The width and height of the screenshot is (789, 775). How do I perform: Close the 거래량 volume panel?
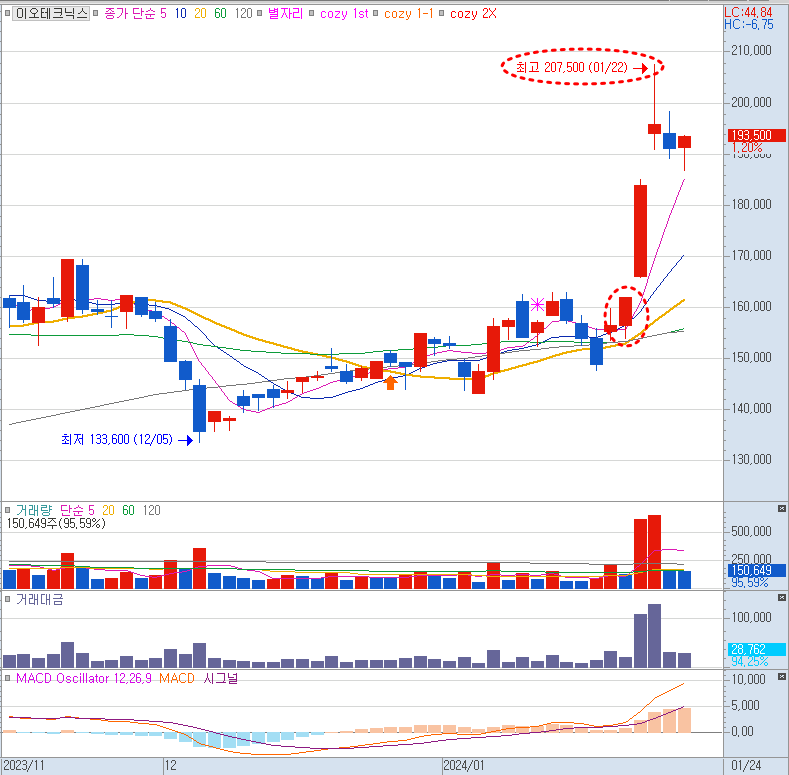click(x=781, y=509)
